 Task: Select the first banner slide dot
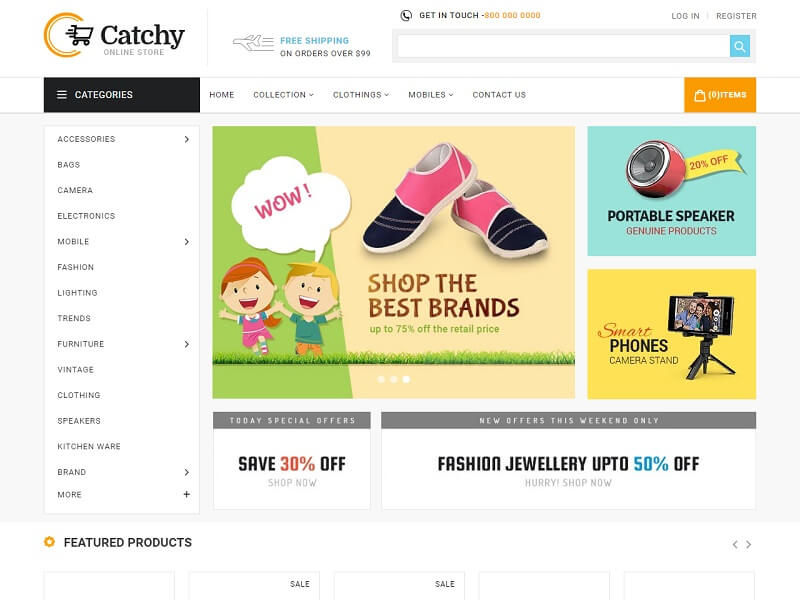pyautogui.click(x=381, y=379)
